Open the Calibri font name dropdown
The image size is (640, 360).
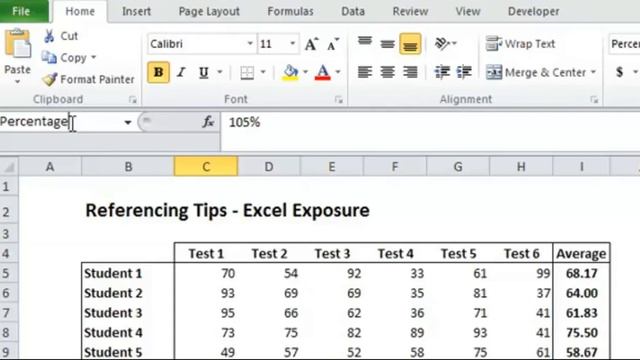coord(250,44)
